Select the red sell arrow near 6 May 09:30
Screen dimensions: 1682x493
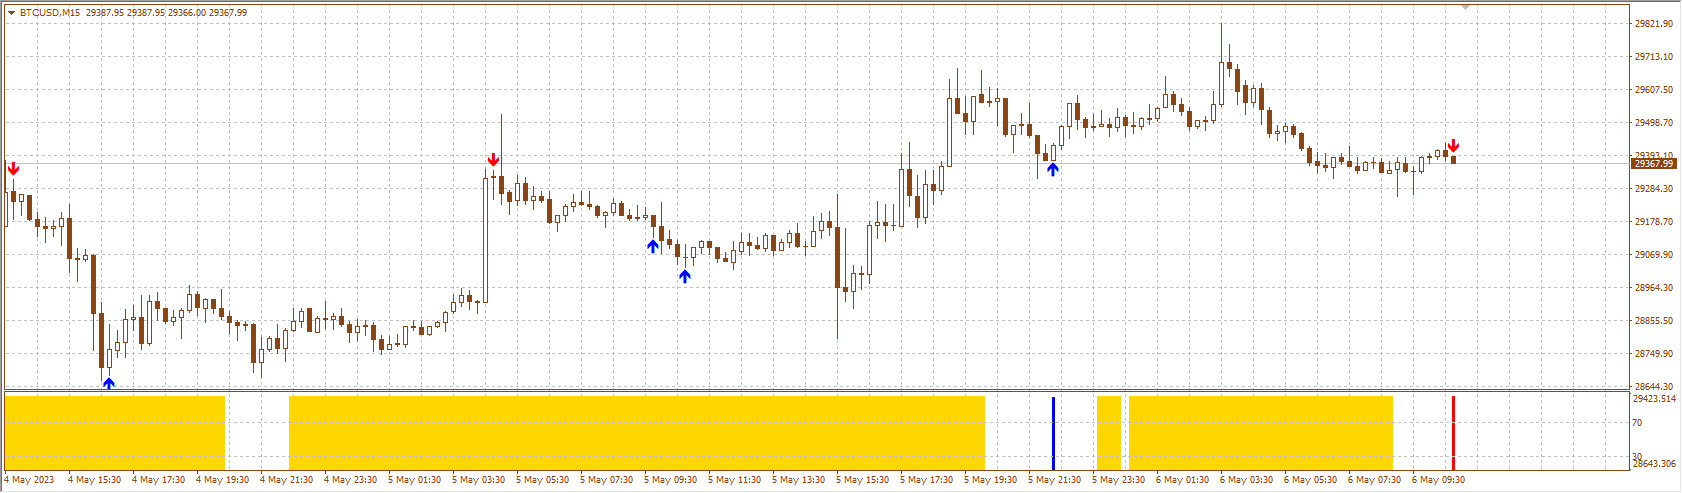tap(1453, 145)
